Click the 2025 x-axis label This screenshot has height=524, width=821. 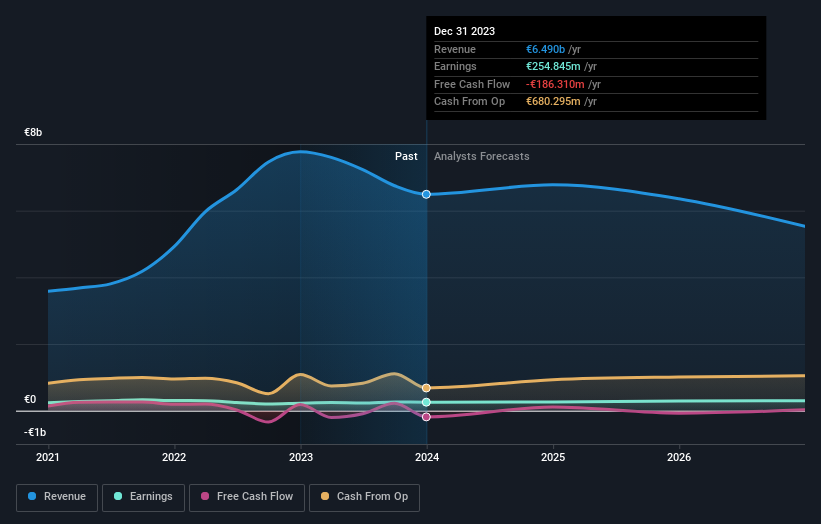click(553, 457)
